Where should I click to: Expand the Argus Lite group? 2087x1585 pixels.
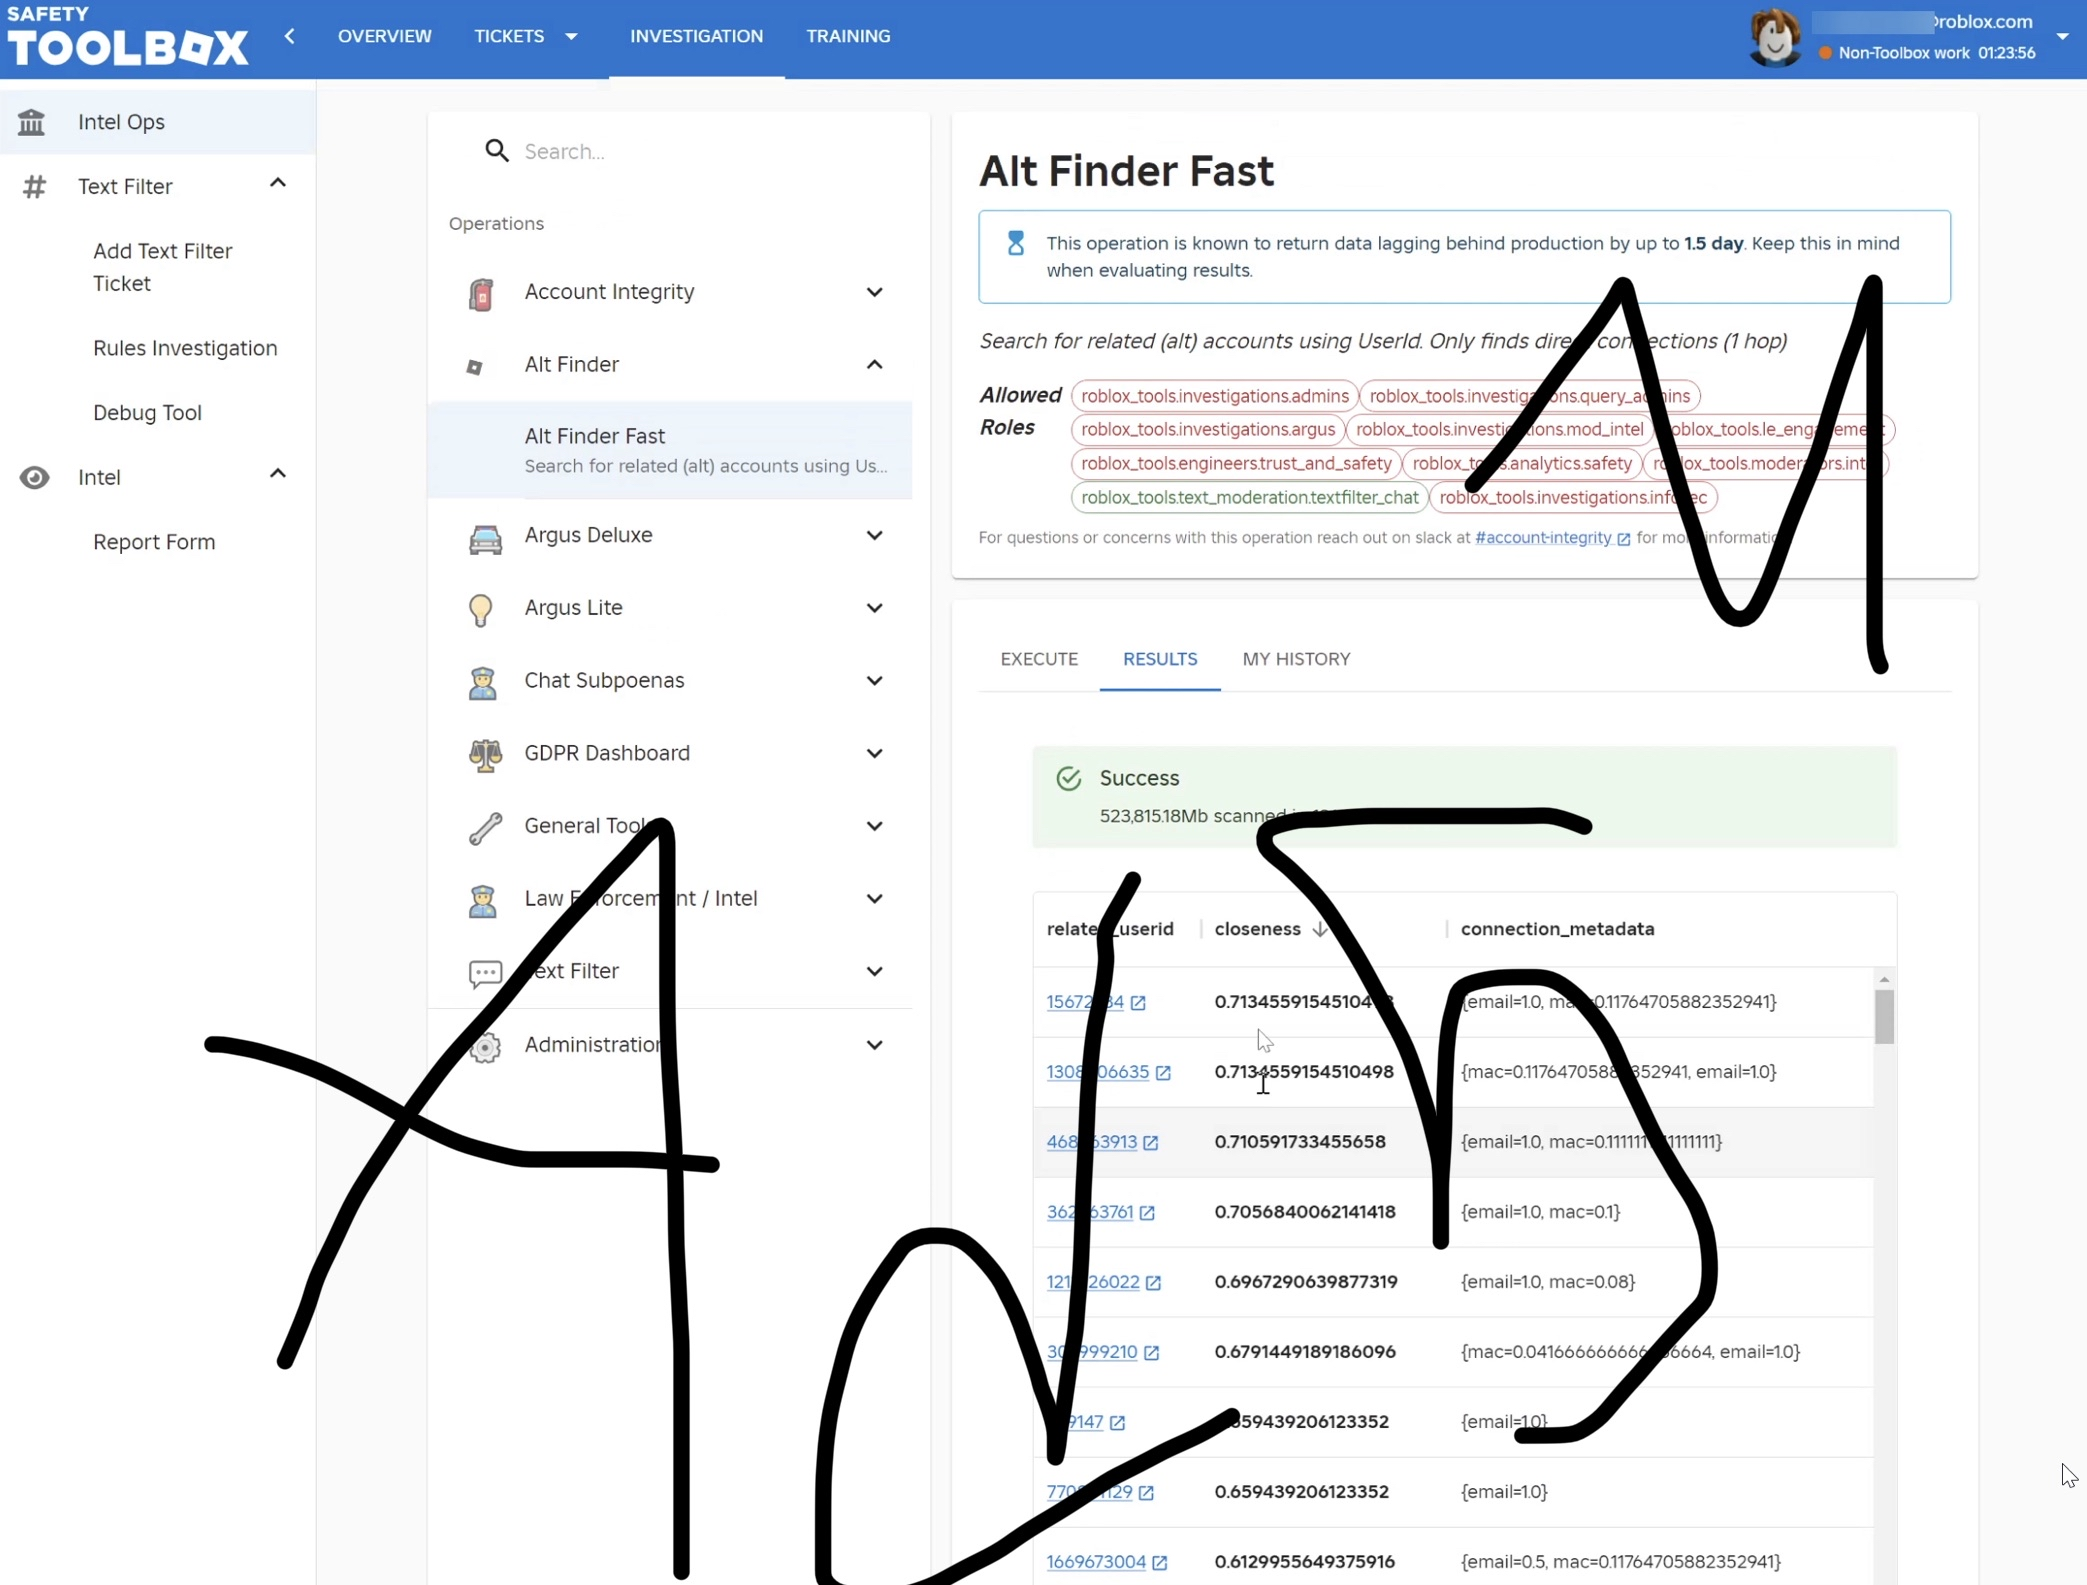click(x=874, y=608)
